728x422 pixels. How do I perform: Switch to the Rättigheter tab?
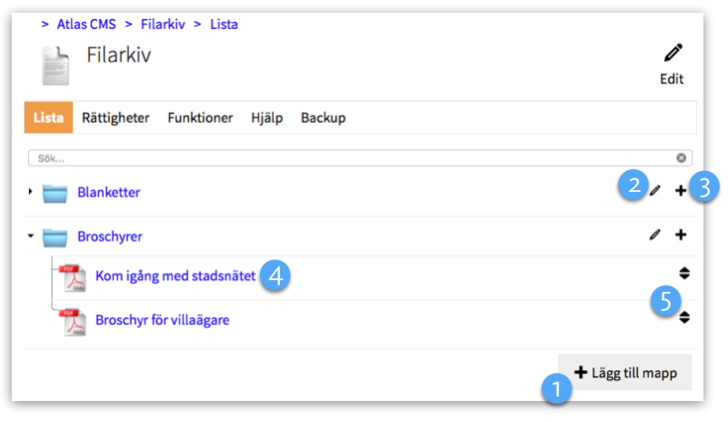(116, 118)
